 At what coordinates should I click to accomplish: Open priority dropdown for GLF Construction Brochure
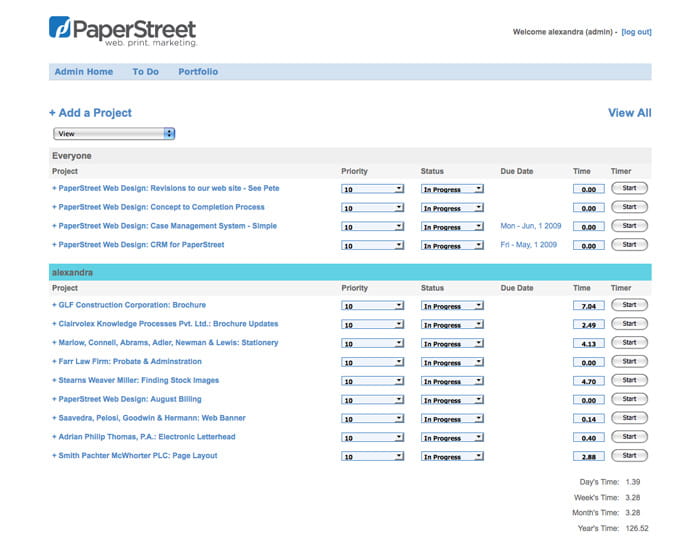pos(372,306)
